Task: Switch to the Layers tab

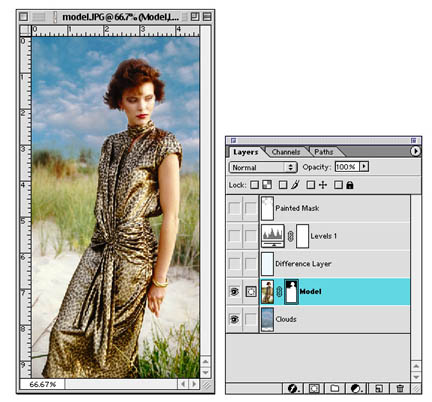Action: point(246,152)
